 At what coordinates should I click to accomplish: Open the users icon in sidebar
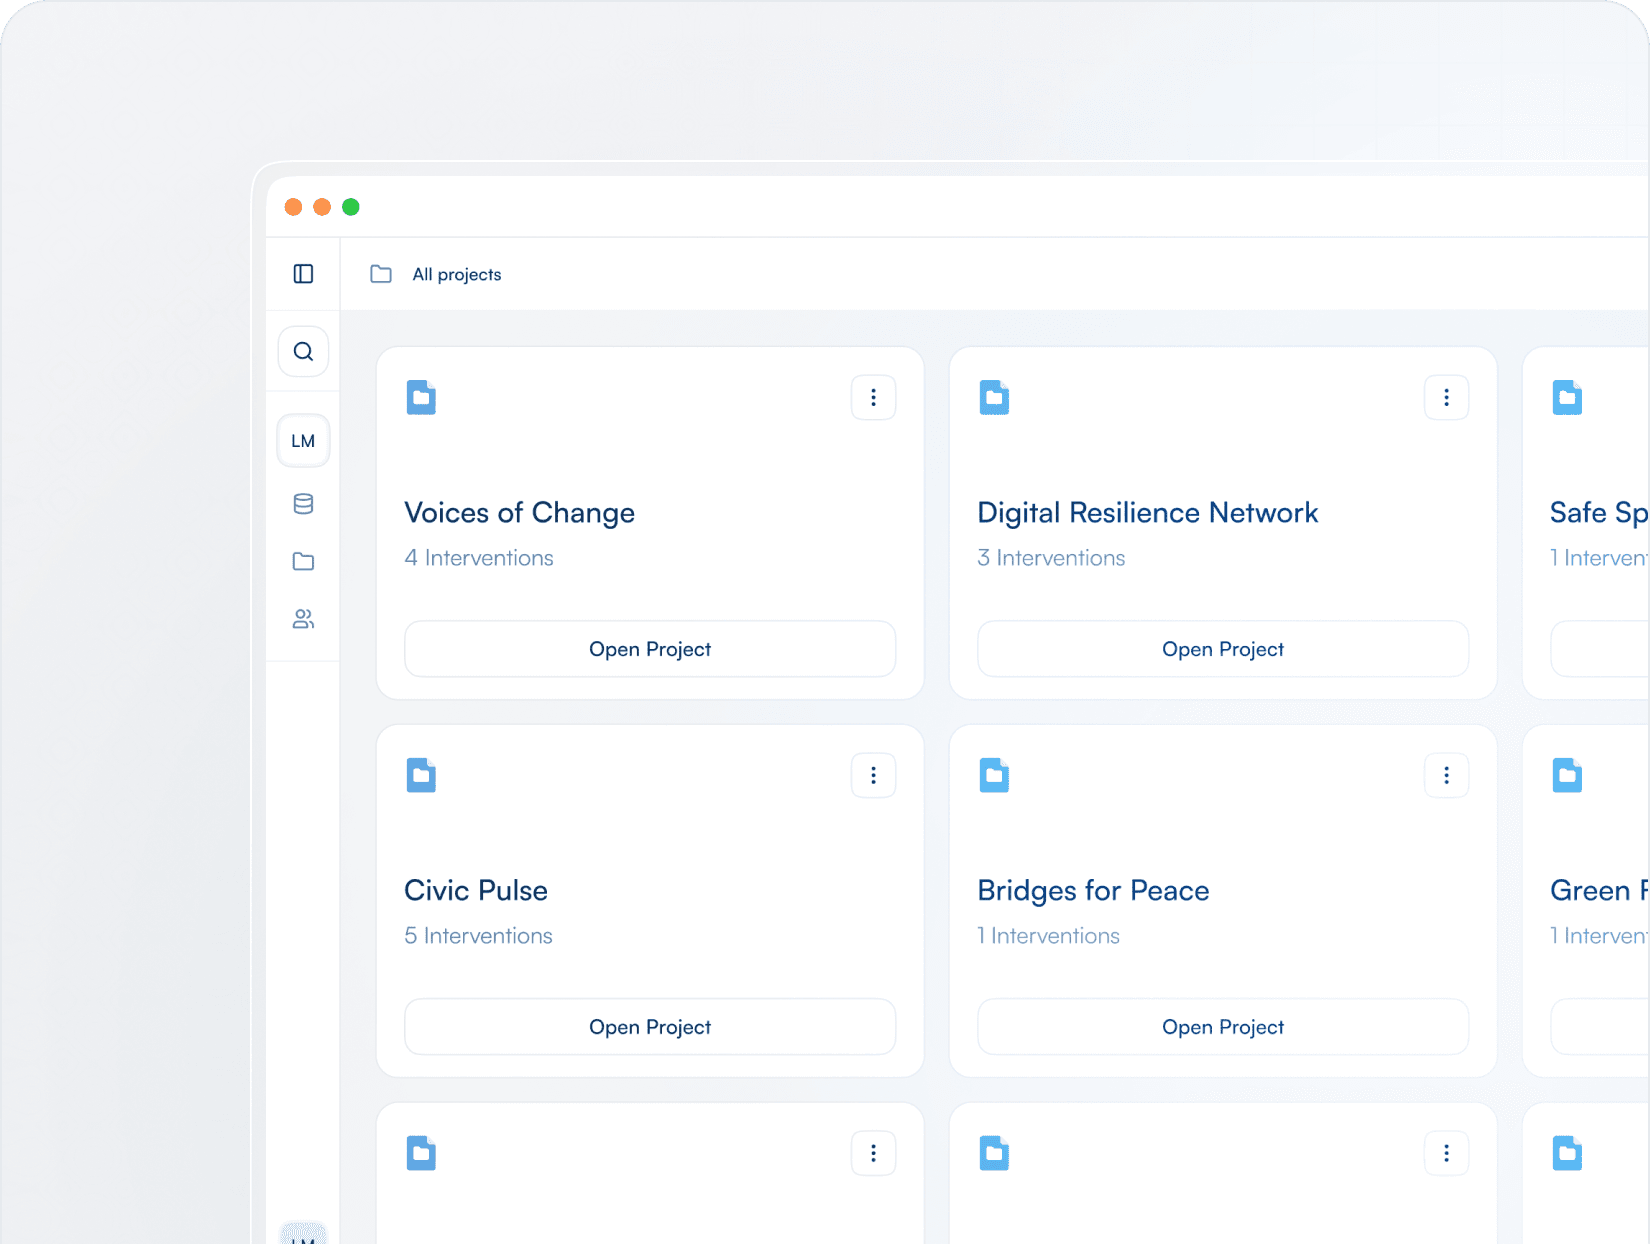(303, 620)
